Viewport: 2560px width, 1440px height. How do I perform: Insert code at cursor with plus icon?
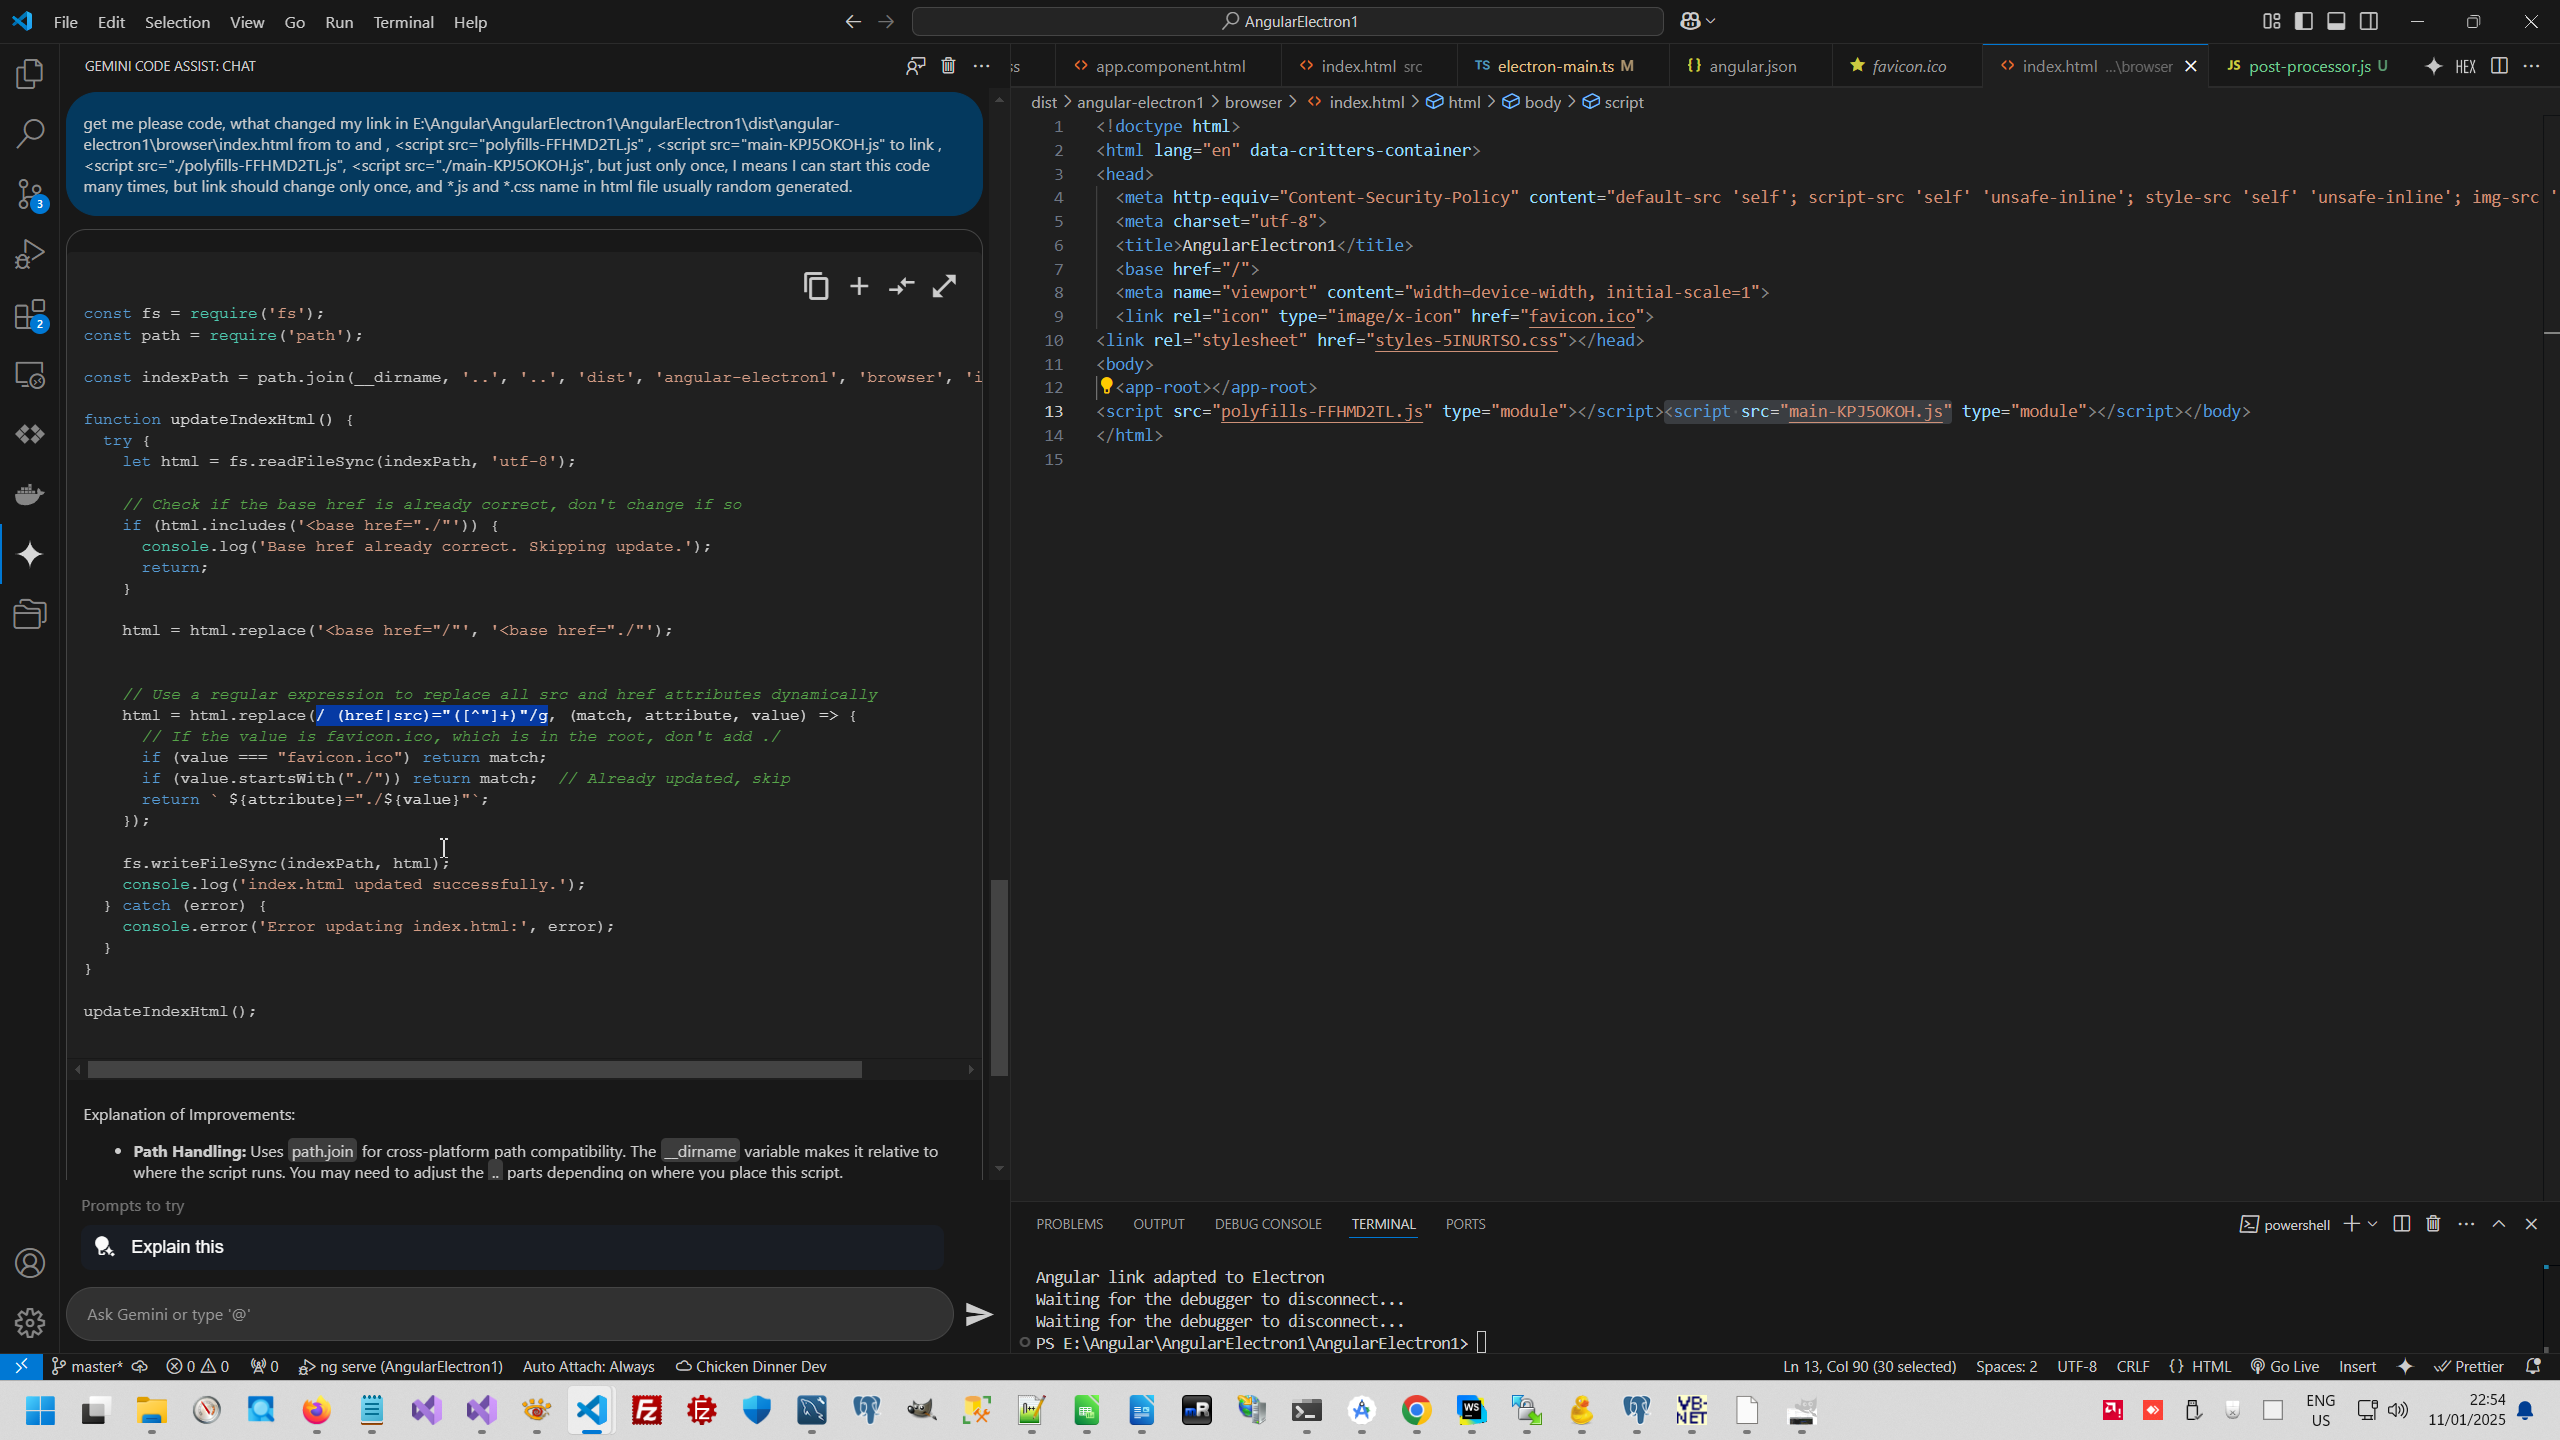click(859, 287)
